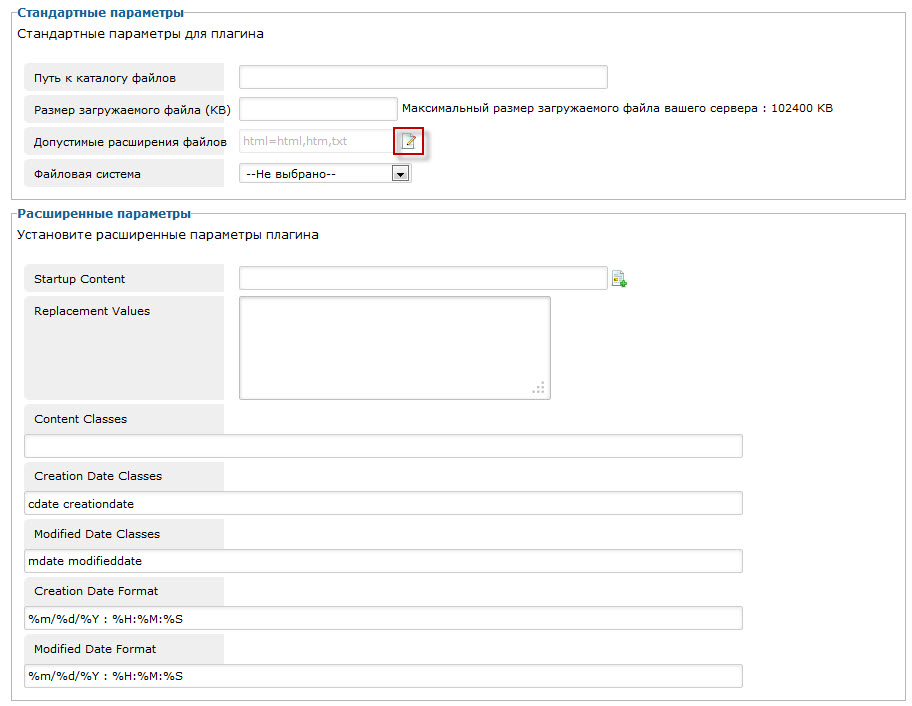Click the add-file icon beside Startup Content

click(x=619, y=279)
